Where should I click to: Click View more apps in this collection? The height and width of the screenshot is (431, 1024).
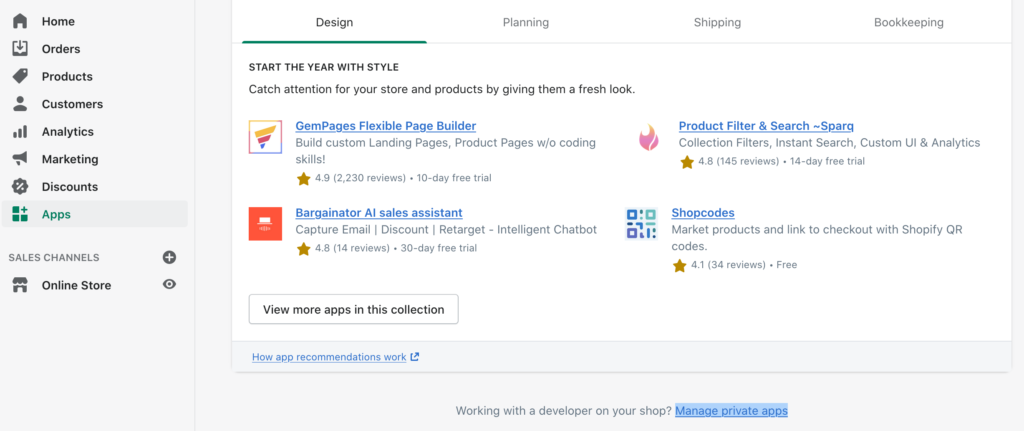coord(353,310)
